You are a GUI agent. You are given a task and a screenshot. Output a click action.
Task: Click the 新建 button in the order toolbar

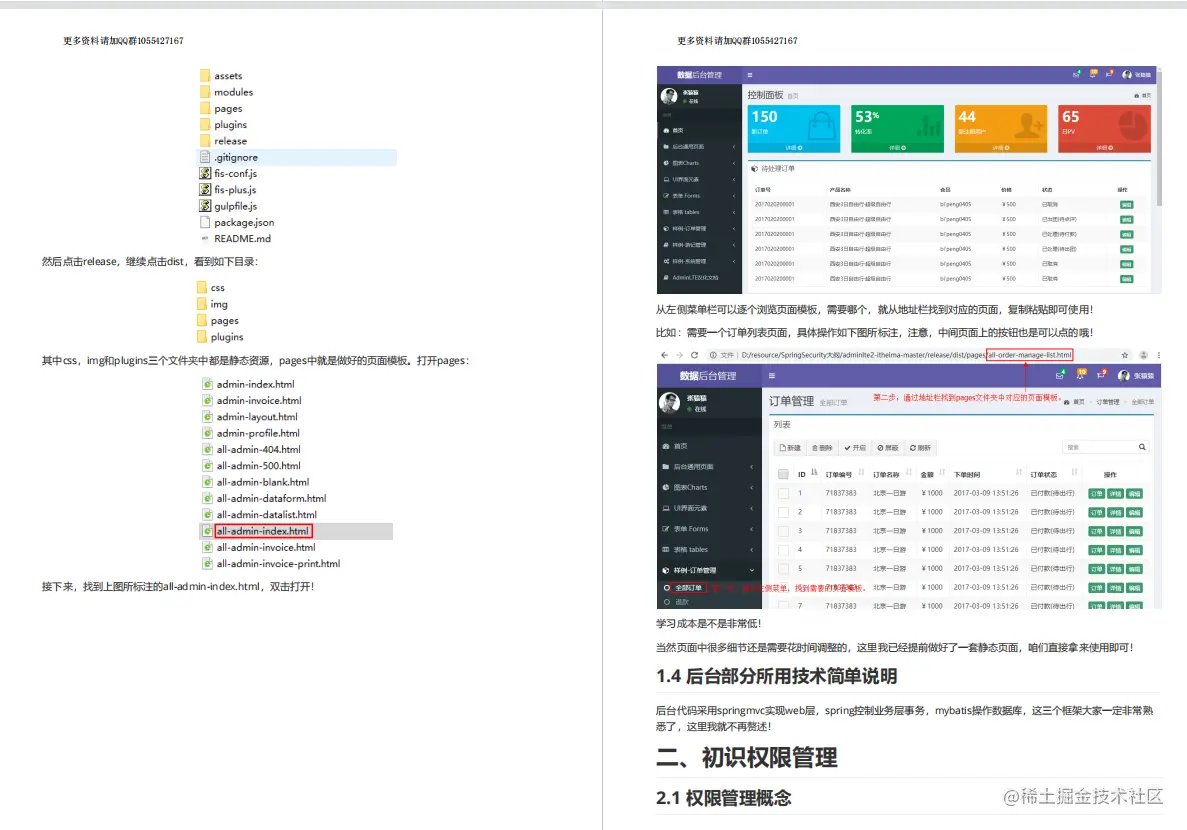[791, 447]
